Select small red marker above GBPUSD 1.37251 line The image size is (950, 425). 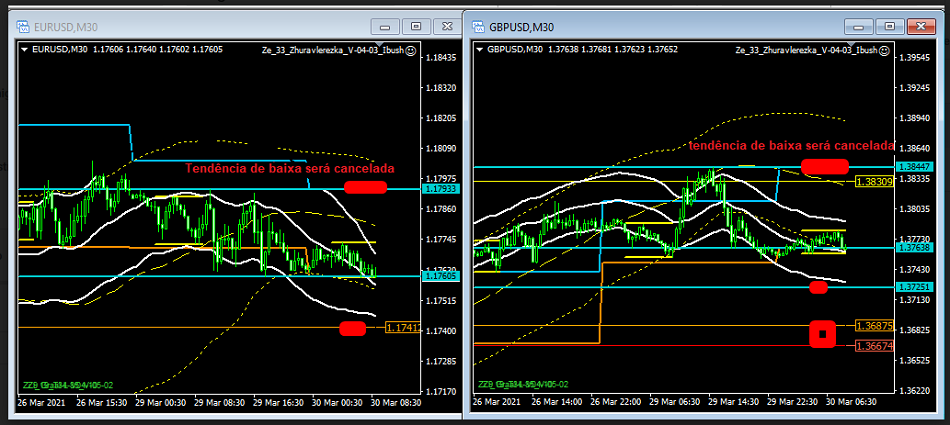point(818,287)
